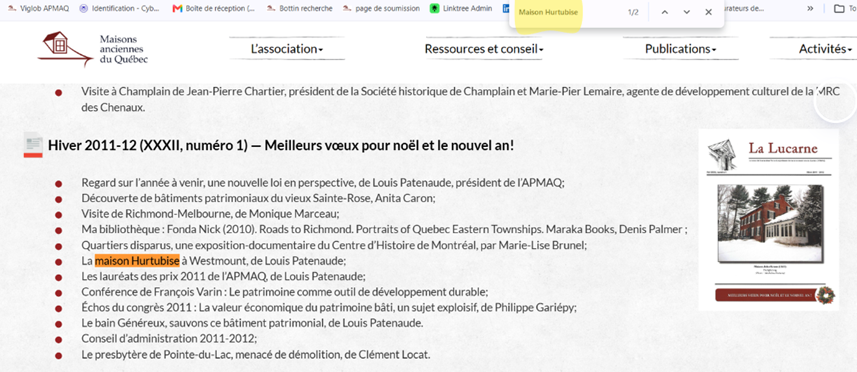Image resolution: width=857 pixels, height=372 pixels.
Task: Open the page de soumission bookmark
Action: tap(381, 8)
